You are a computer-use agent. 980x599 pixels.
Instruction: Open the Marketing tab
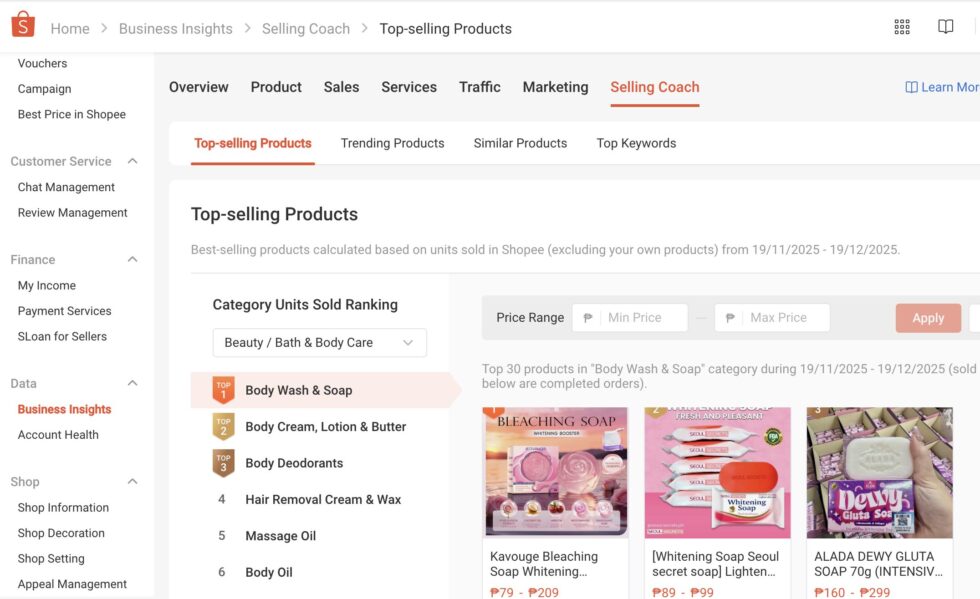(x=555, y=87)
